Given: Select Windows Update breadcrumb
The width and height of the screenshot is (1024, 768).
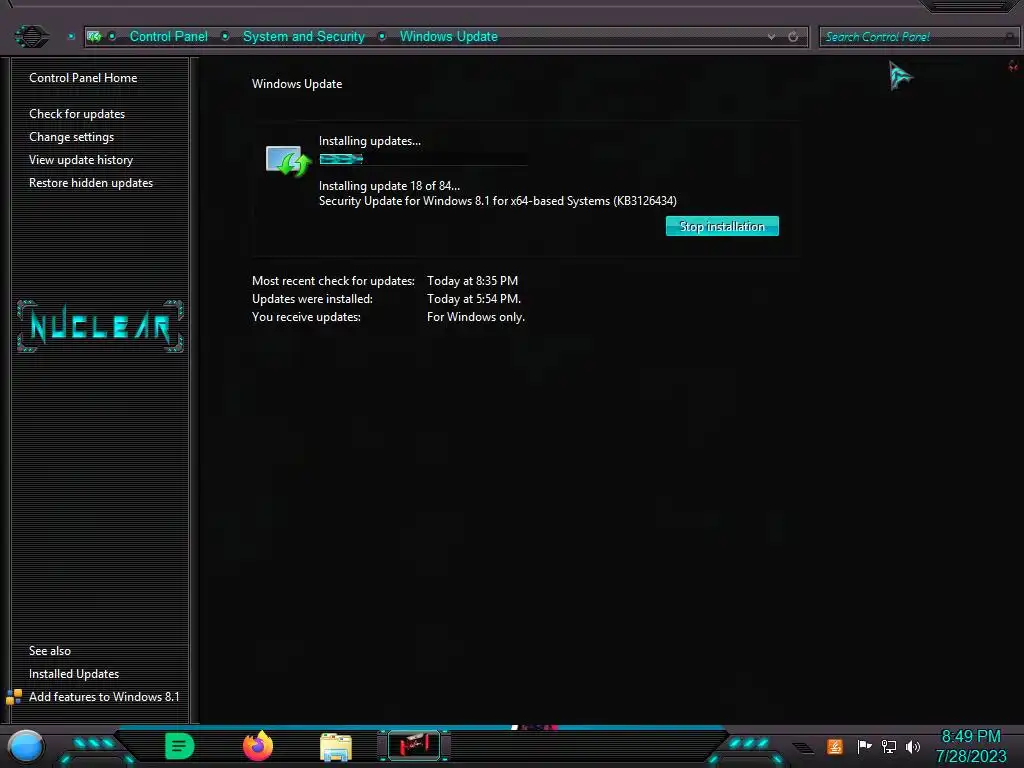Looking at the screenshot, I should tap(449, 37).
